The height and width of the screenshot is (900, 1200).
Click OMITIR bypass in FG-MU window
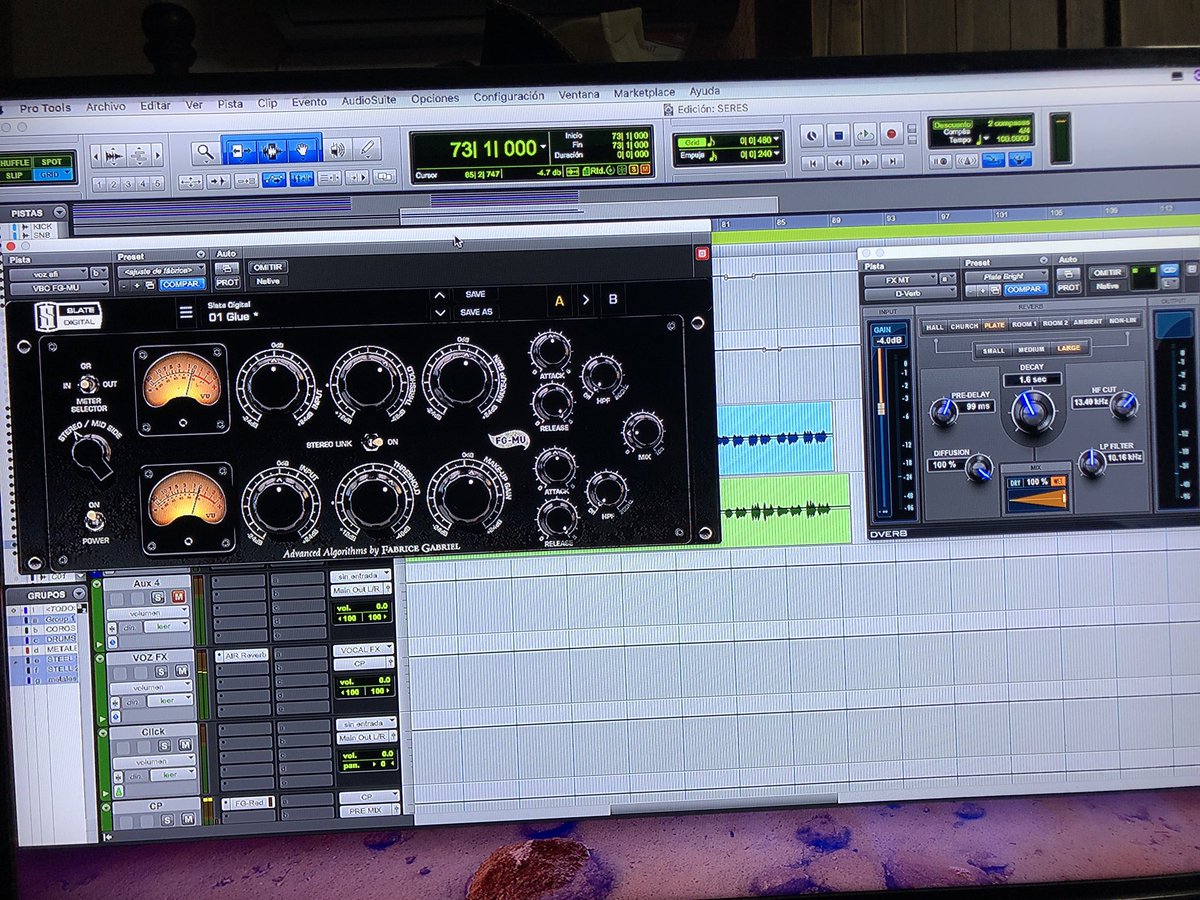point(267,267)
